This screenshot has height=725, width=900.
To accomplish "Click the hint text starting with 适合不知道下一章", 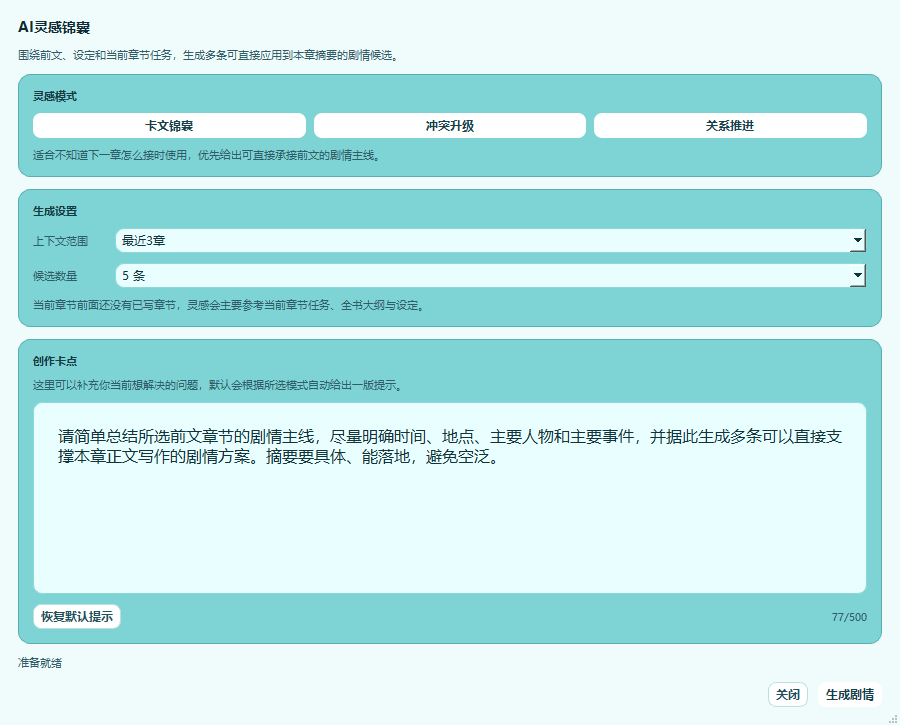I will coord(207,156).
